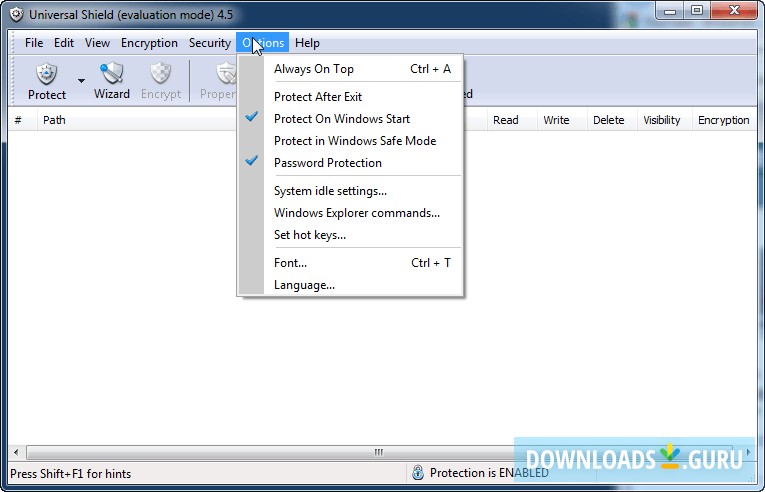Image resolution: width=765 pixels, height=492 pixels.
Task: Maximize the Universal Shield window
Action: pyautogui.click(x=697, y=11)
